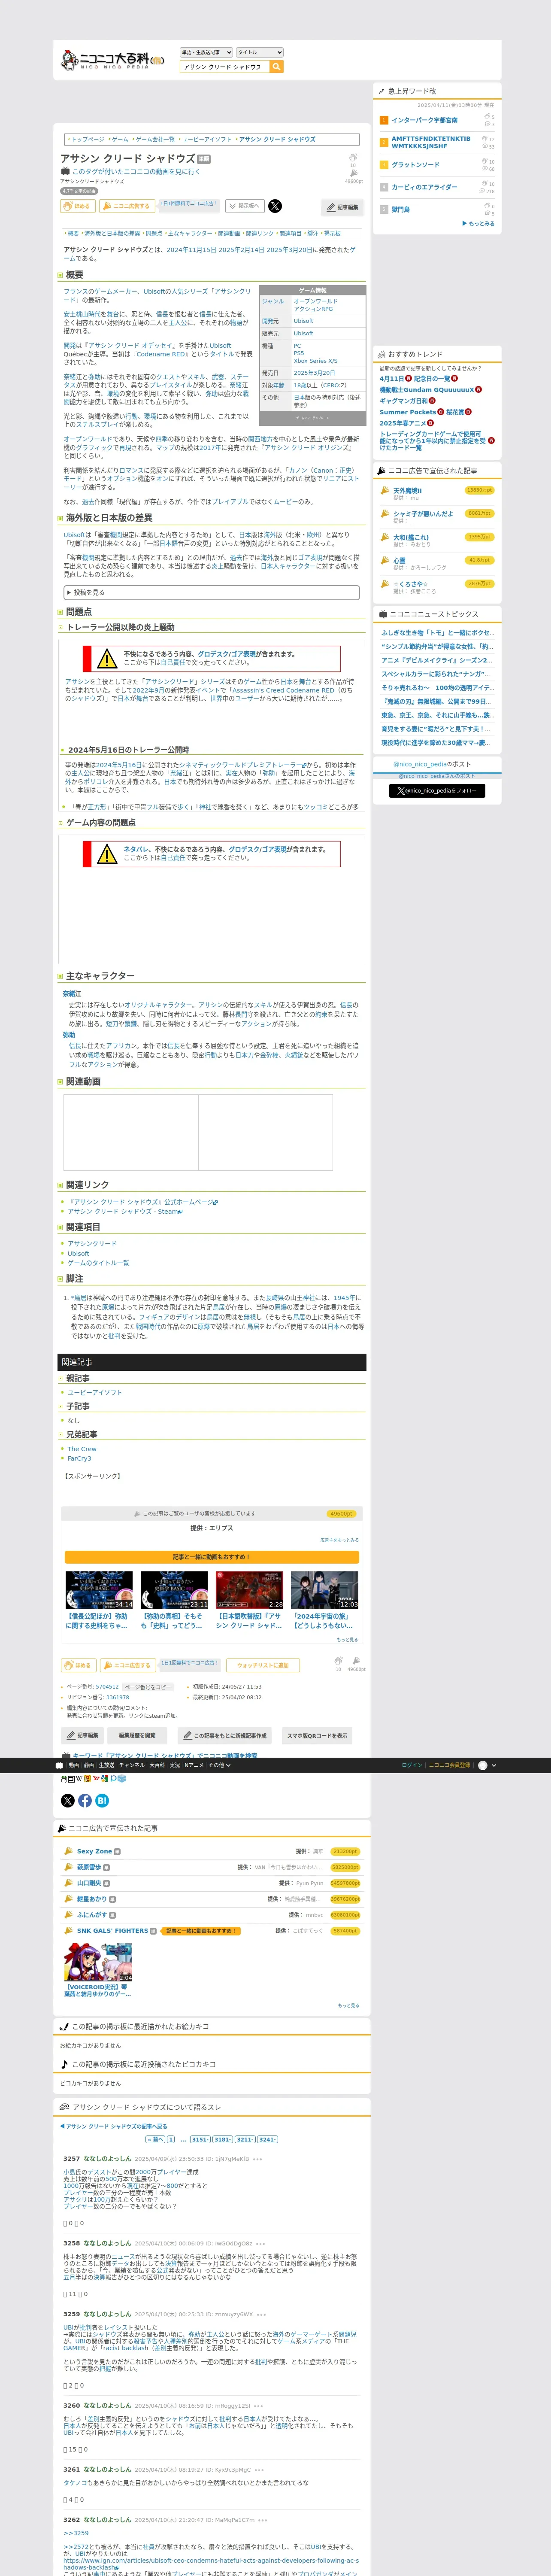Viewport: 551px width, 2576px height.
Task: Go to previous thread page « 前へ
Action: 154,2139
